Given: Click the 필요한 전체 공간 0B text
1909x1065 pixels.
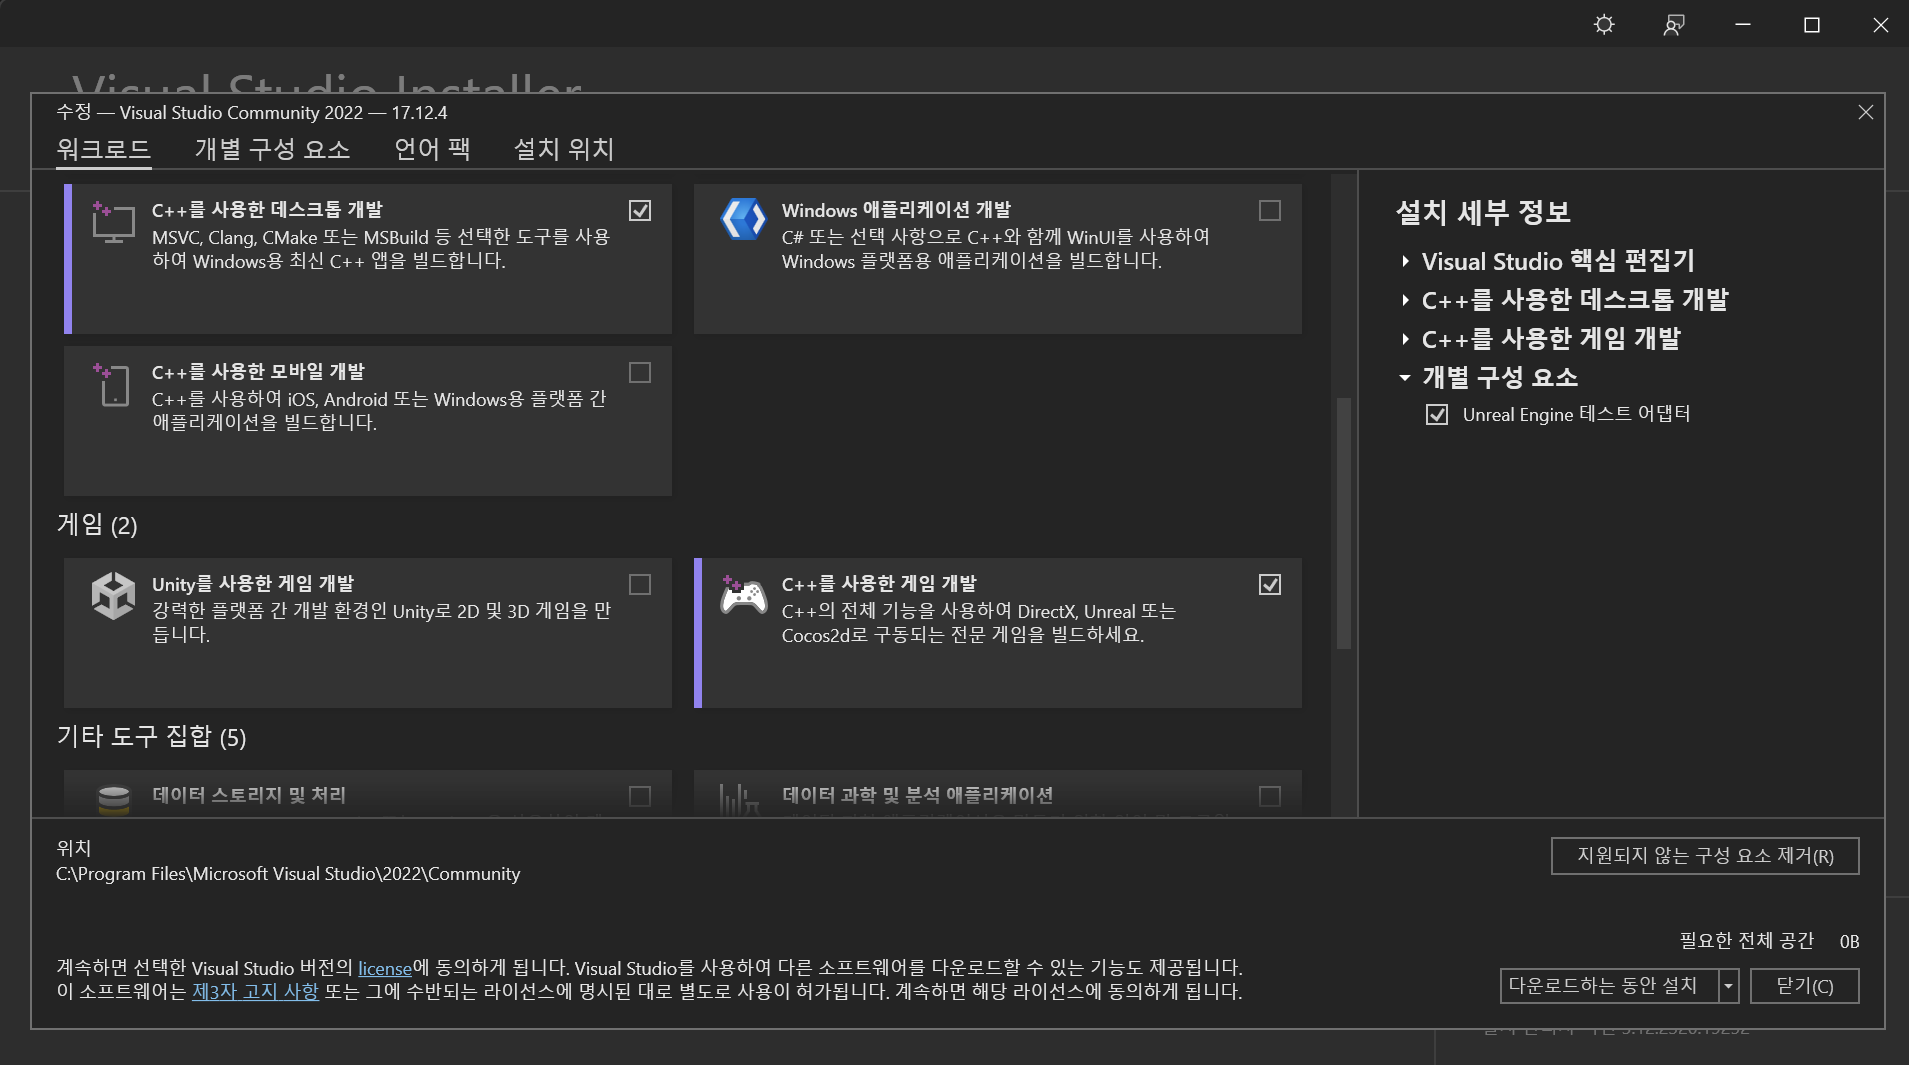Looking at the screenshot, I should (1769, 941).
